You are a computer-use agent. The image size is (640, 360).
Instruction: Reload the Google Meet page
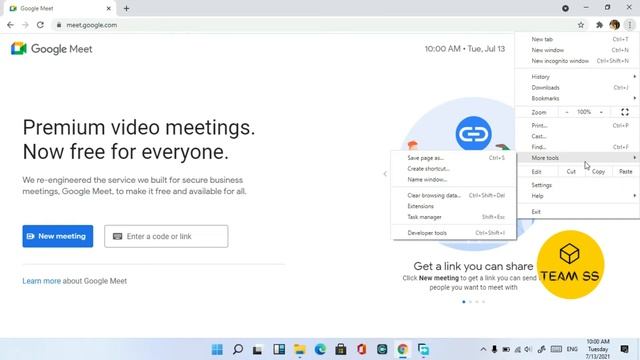(x=40, y=25)
